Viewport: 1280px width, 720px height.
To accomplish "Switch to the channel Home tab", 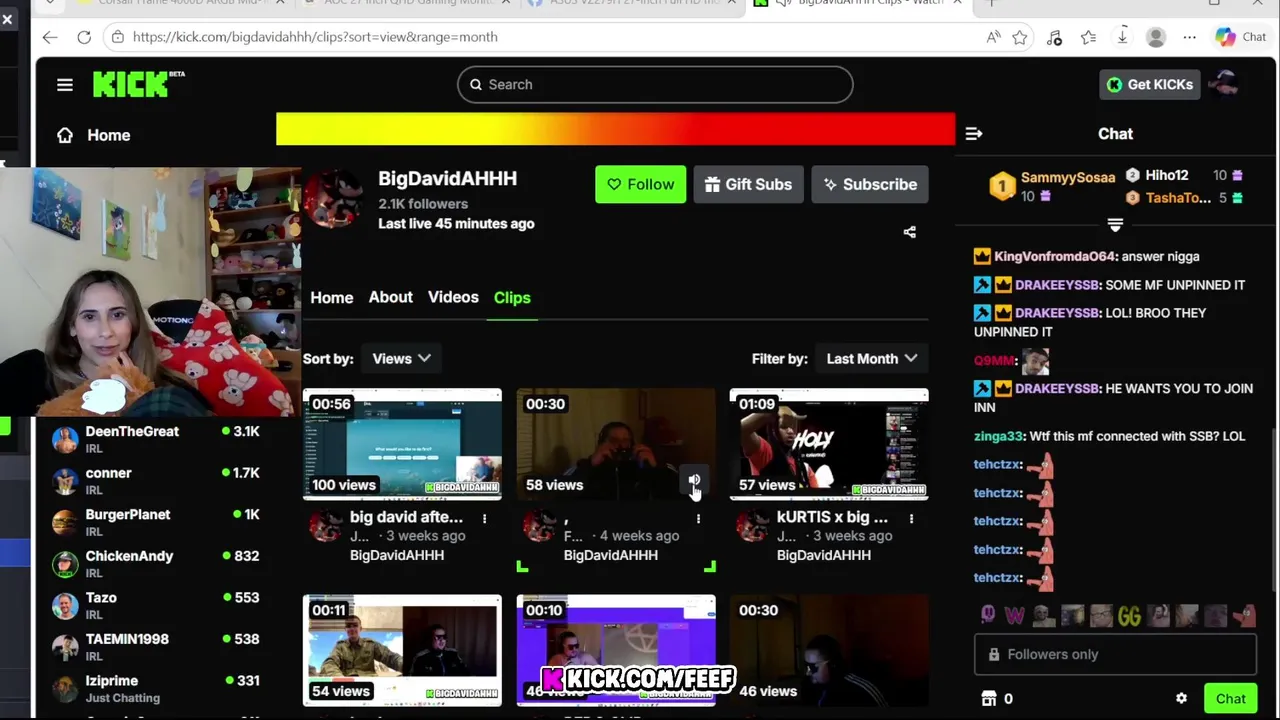I will 331,298.
